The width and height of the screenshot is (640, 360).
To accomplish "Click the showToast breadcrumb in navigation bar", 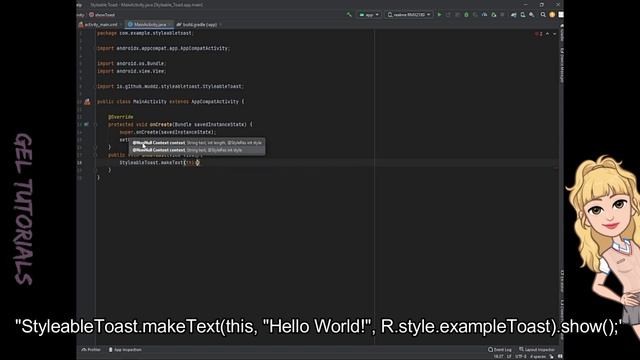I will 102,15.
